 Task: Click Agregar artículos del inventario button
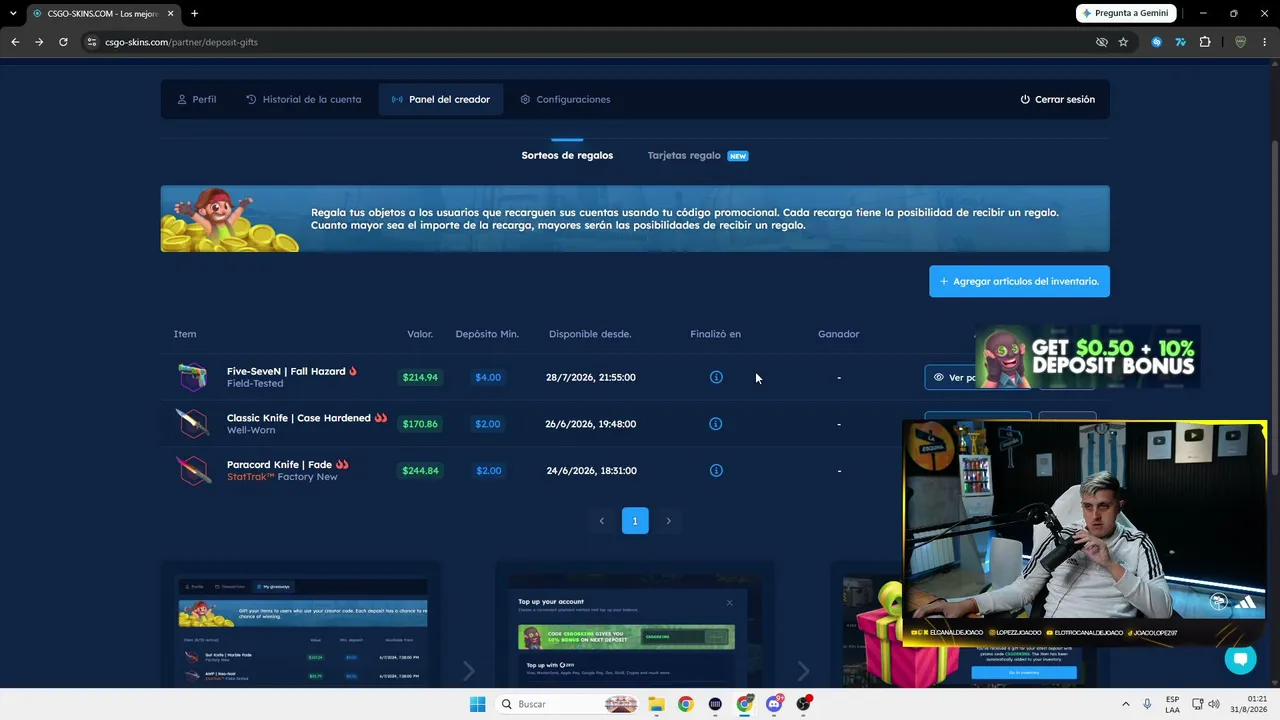[x=1019, y=281]
